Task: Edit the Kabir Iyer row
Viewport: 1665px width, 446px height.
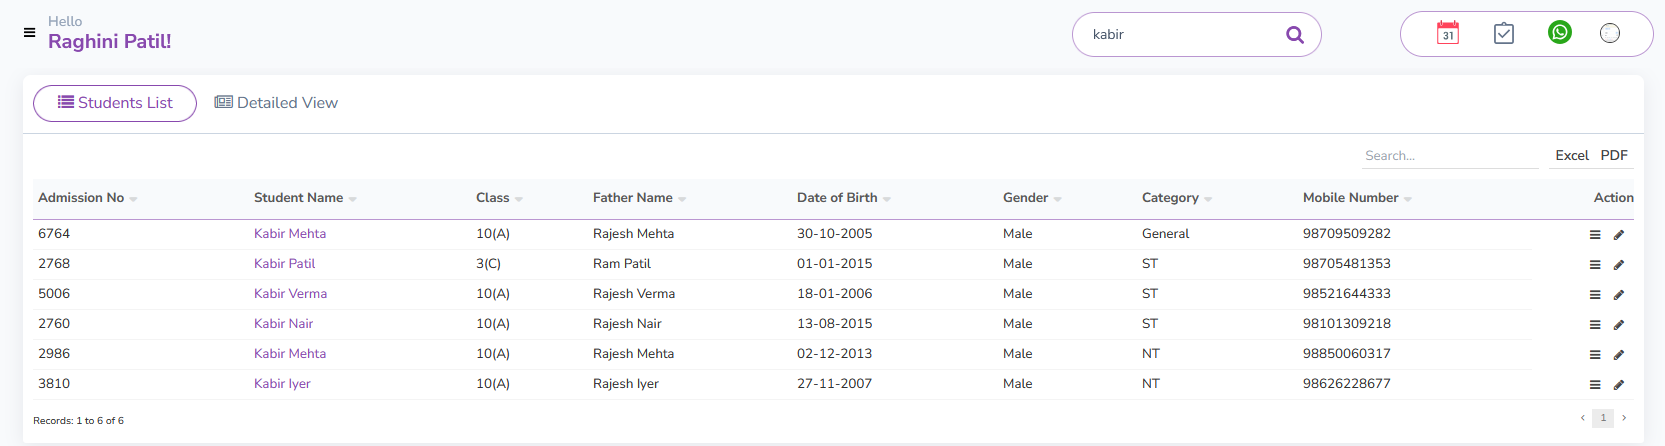Action: coord(1619,385)
